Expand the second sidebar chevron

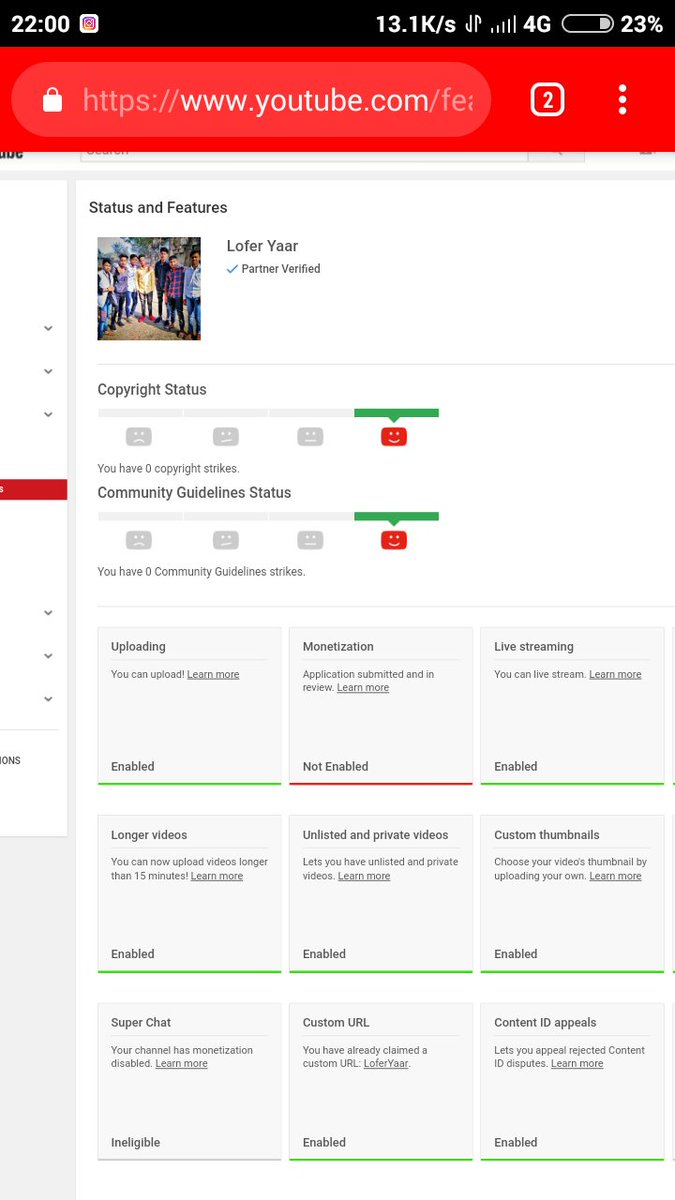(48, 371)
